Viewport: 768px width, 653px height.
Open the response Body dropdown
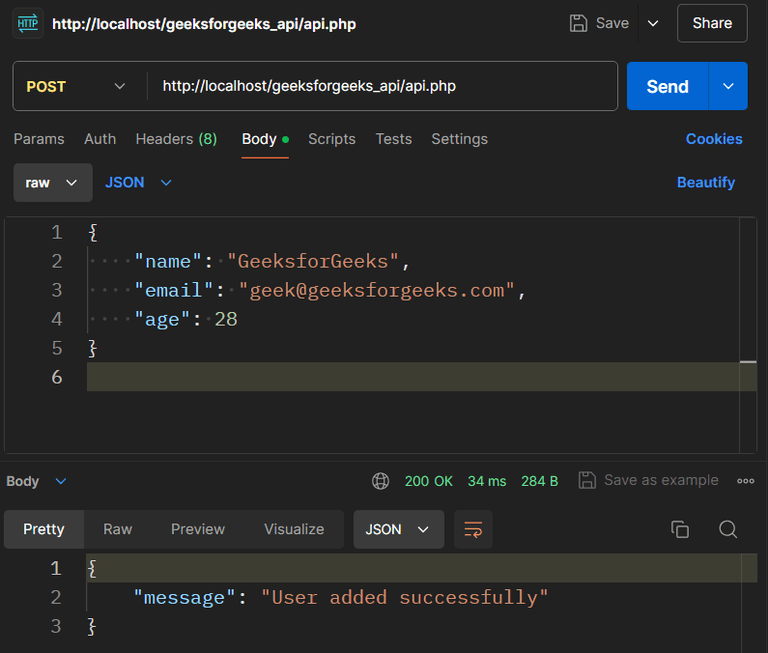tap(36, 481)
